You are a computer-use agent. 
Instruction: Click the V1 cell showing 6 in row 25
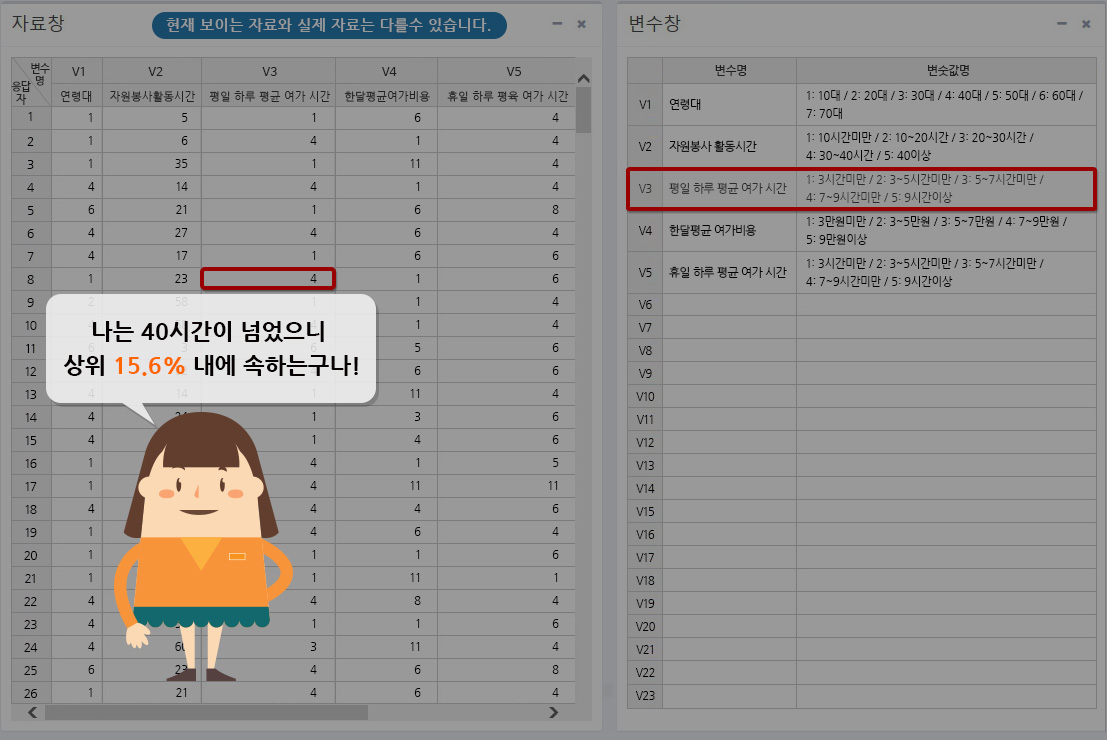click(x=78, y=669)
